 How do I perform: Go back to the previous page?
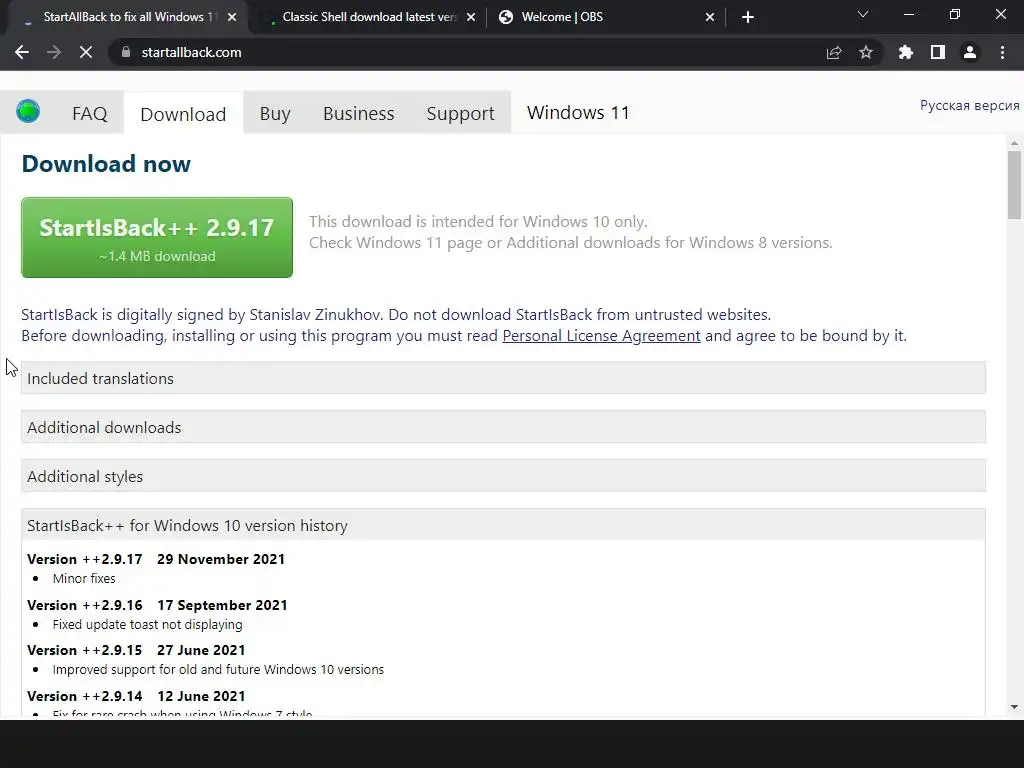pyautogui.click(x=22, y=52)
